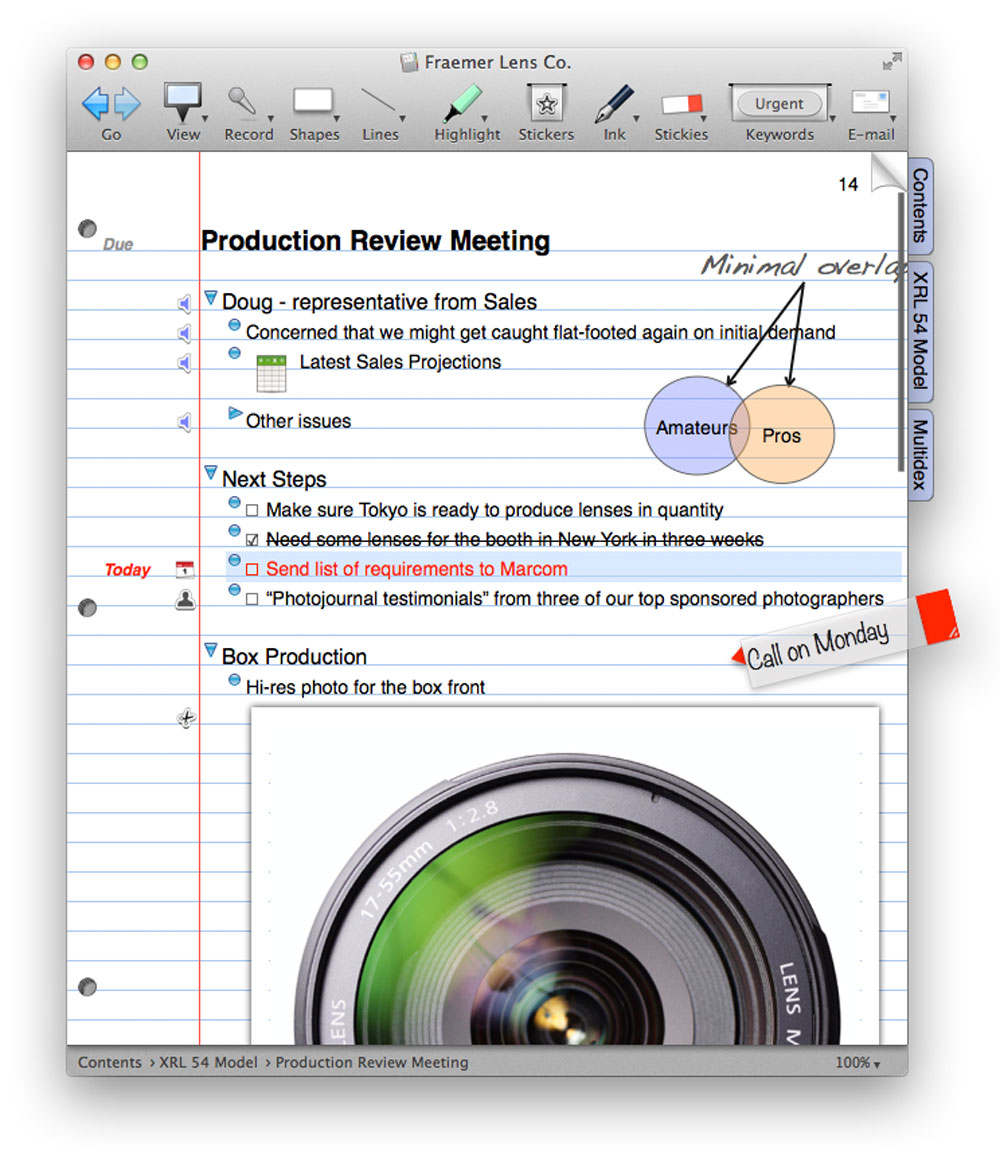The image size is (1000, 1151).
Task: Open the Lines dropdown arrow
Action: pyautogui.click(x=402, y=119)
